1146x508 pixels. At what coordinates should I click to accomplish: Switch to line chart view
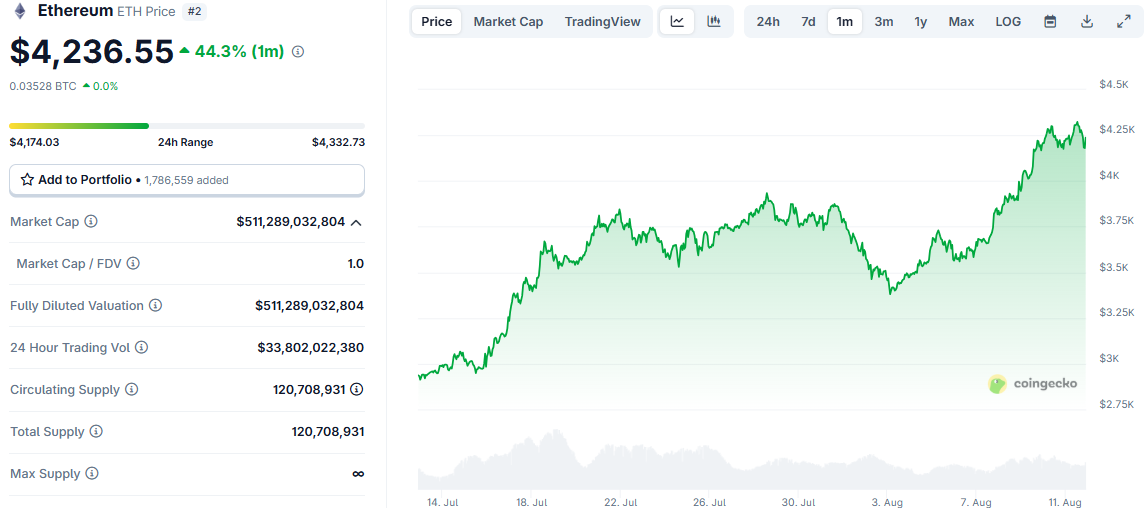pyautogui.click(x=678, y=21)
